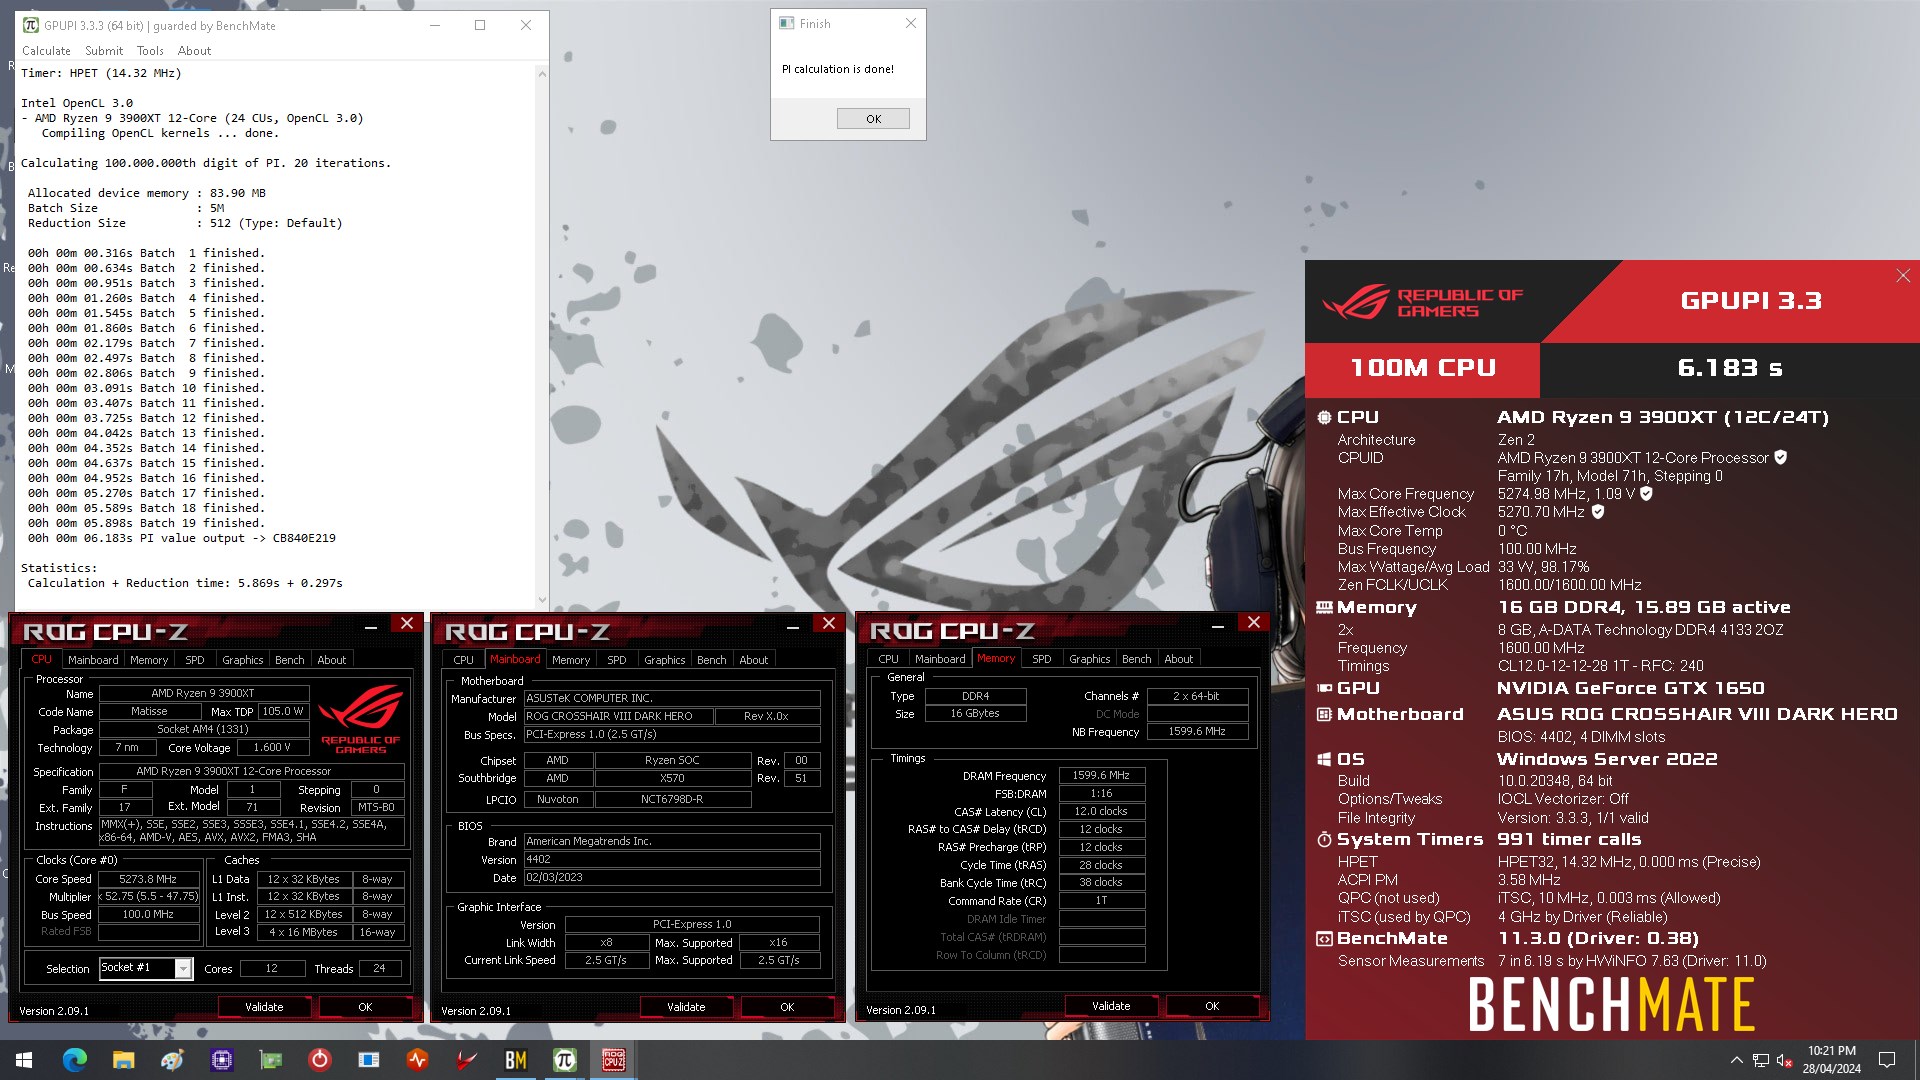This screenshot has height=1080, width=1920.
Task: Switch to BenchMate (BM) taskbar icon
Action: pyautogui.click(x=515, y=1059)
